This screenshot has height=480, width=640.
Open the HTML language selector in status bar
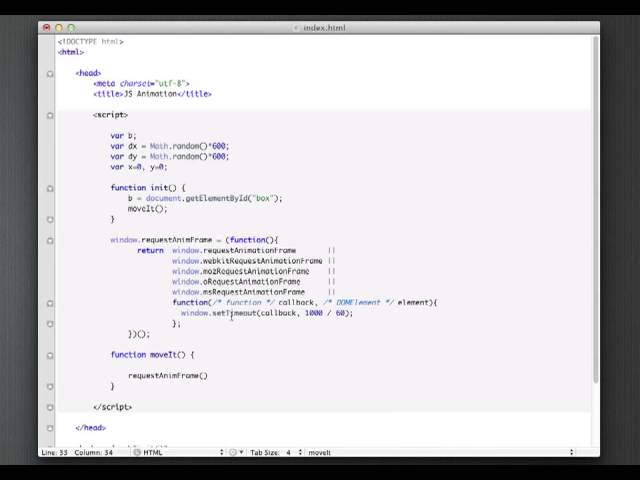coord(179,452)
